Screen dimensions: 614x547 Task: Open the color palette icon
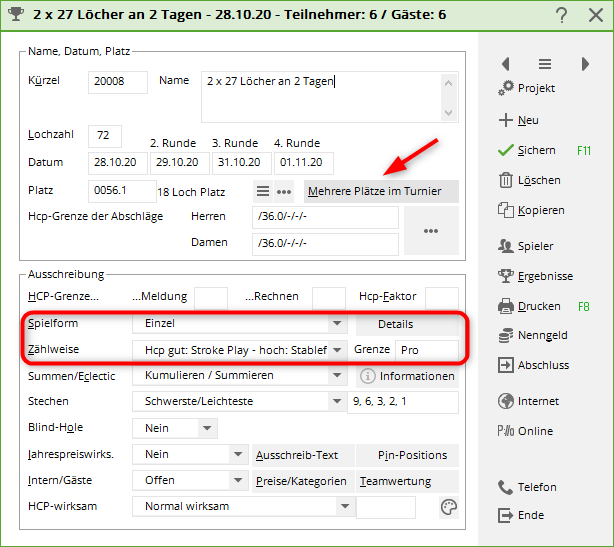[x=448, y=507]
